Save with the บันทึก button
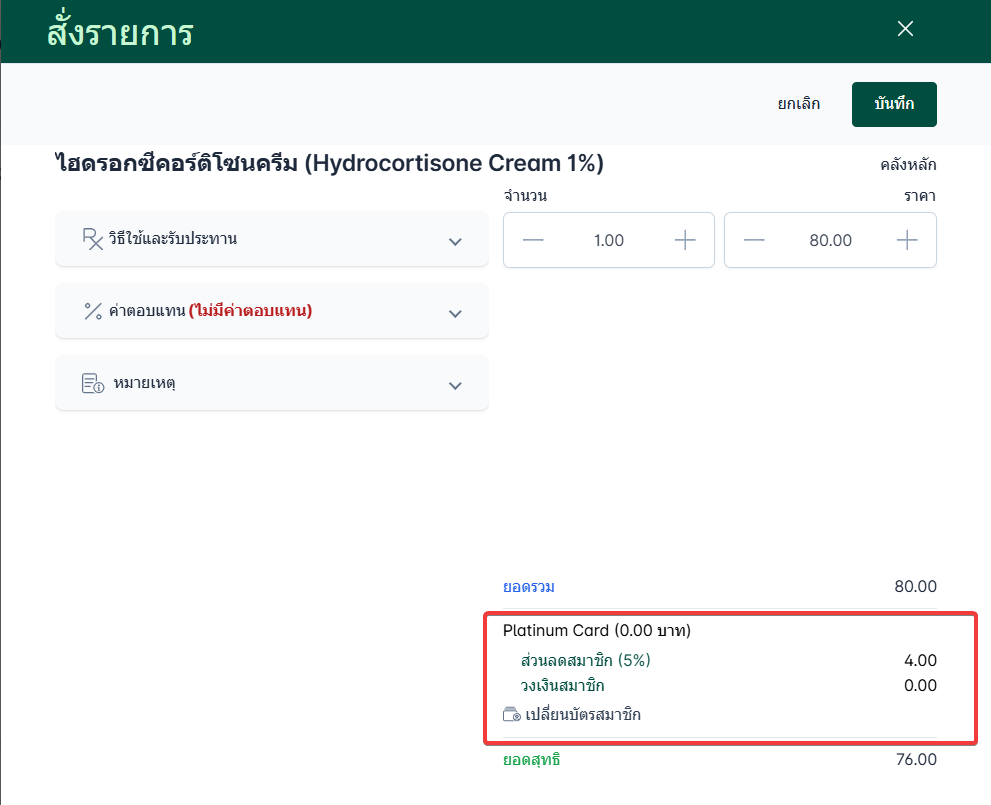This screenshot has height=805, width=991. pyautogui.click(x=894, y=104)
